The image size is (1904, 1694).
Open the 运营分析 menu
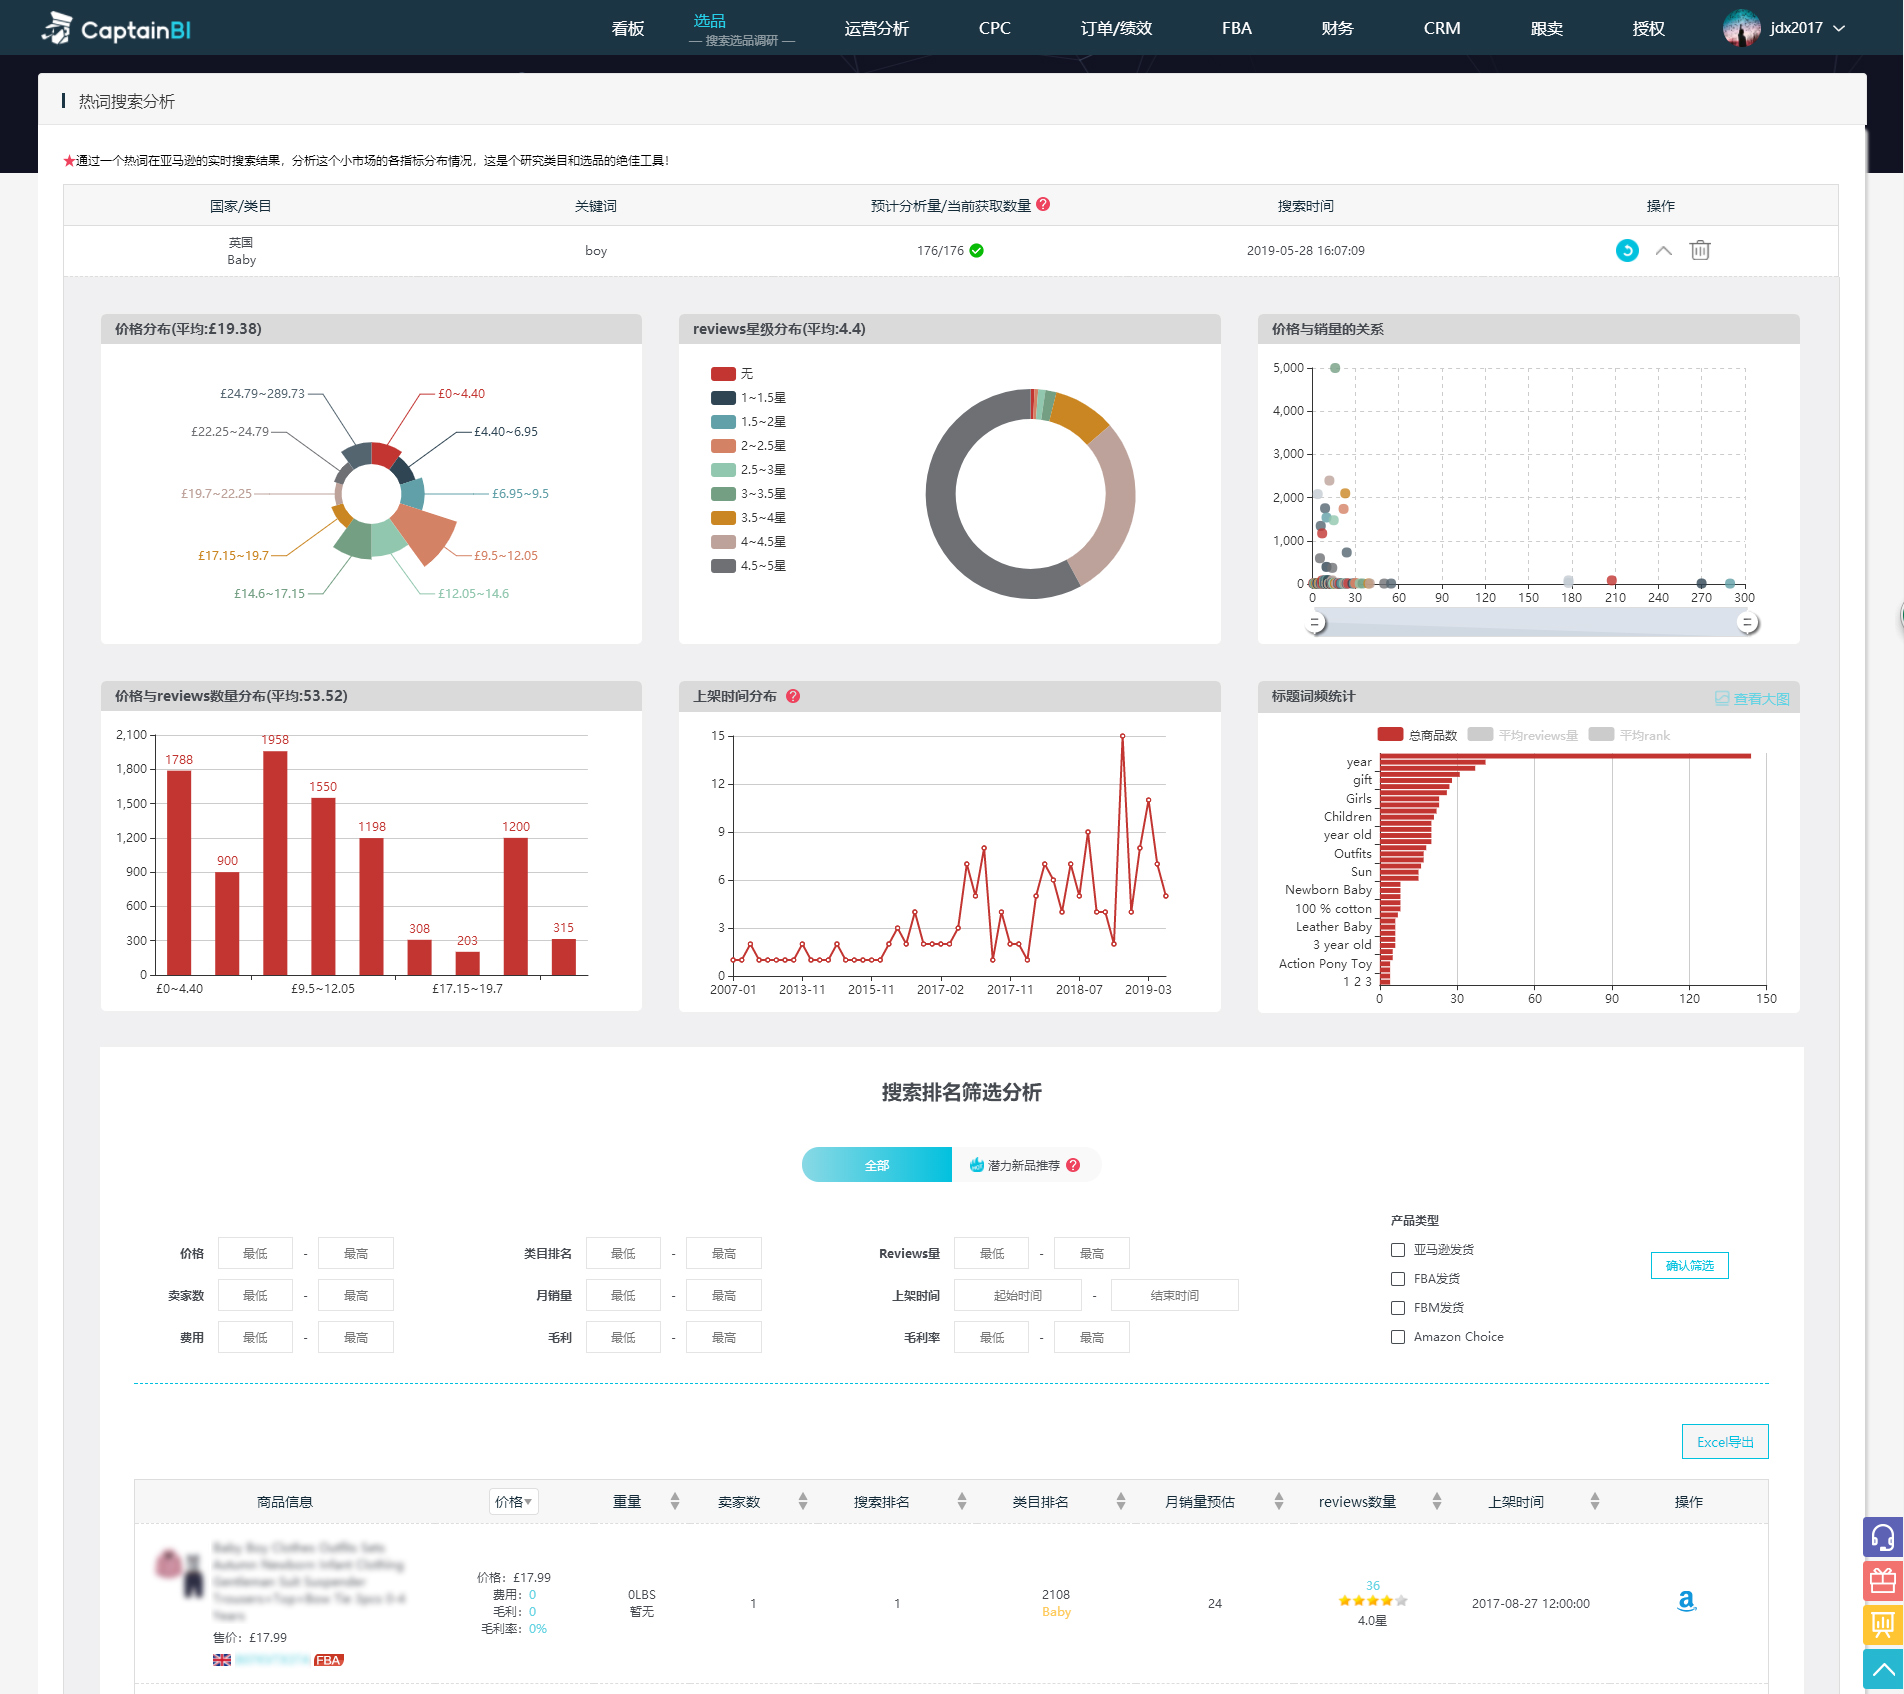(876, 28)
